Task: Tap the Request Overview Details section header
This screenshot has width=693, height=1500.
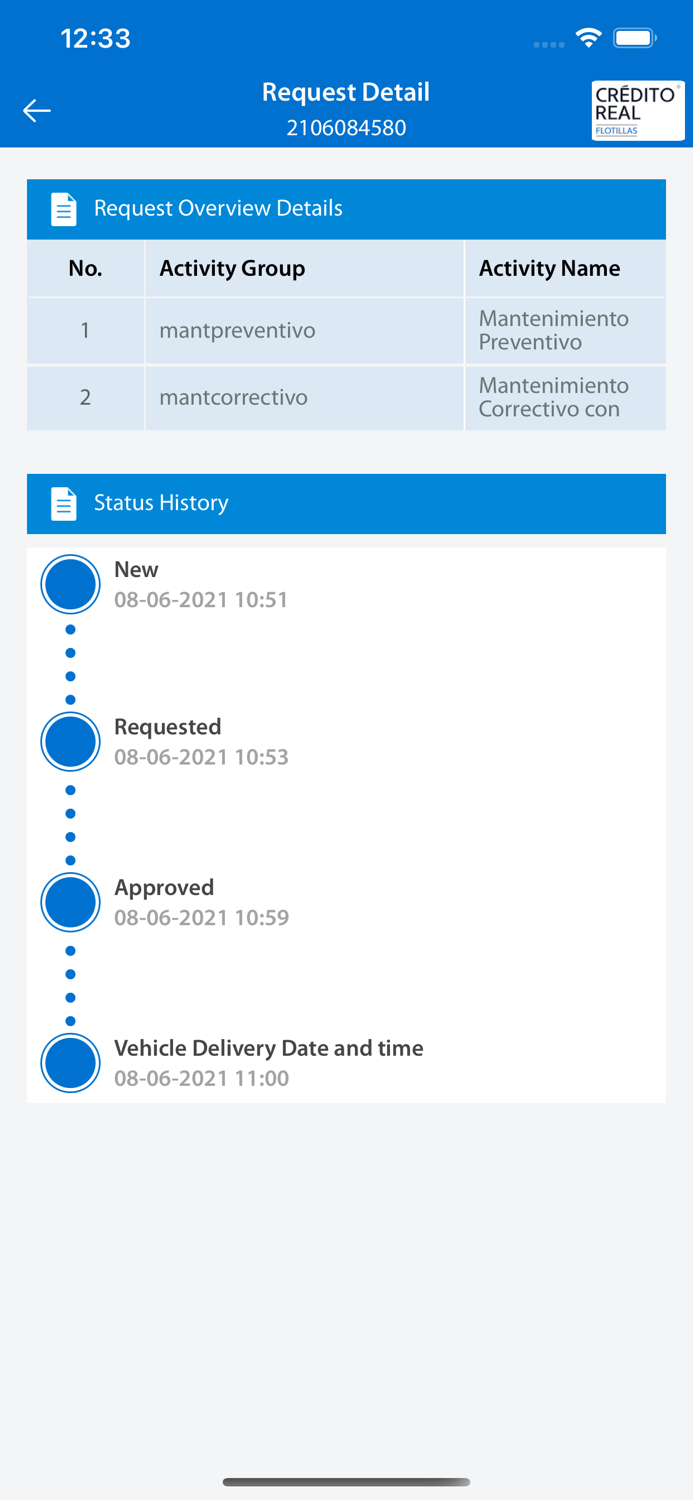Action: tap(345, 209)
